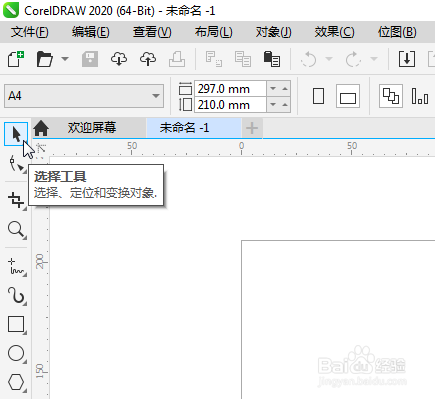Viewport: 435px width, 399px height.
Task: Open the 布局(L) menu
Action: [x=213, y=32]
